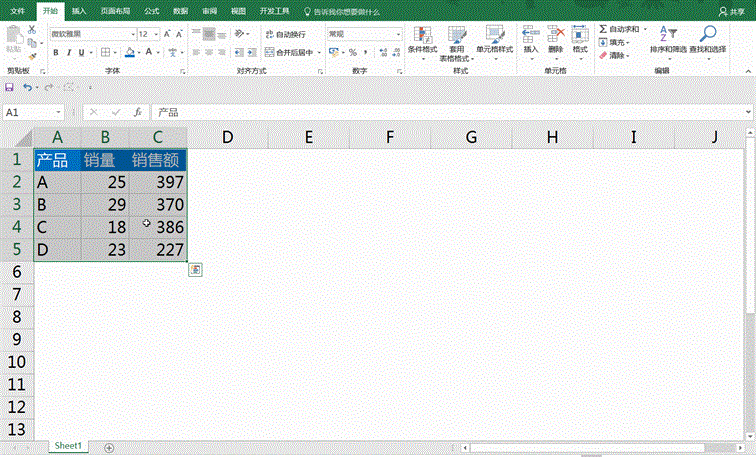
Task: Click the Undo arrow icon
Action: pyautogui.click(x=26, y=88)
